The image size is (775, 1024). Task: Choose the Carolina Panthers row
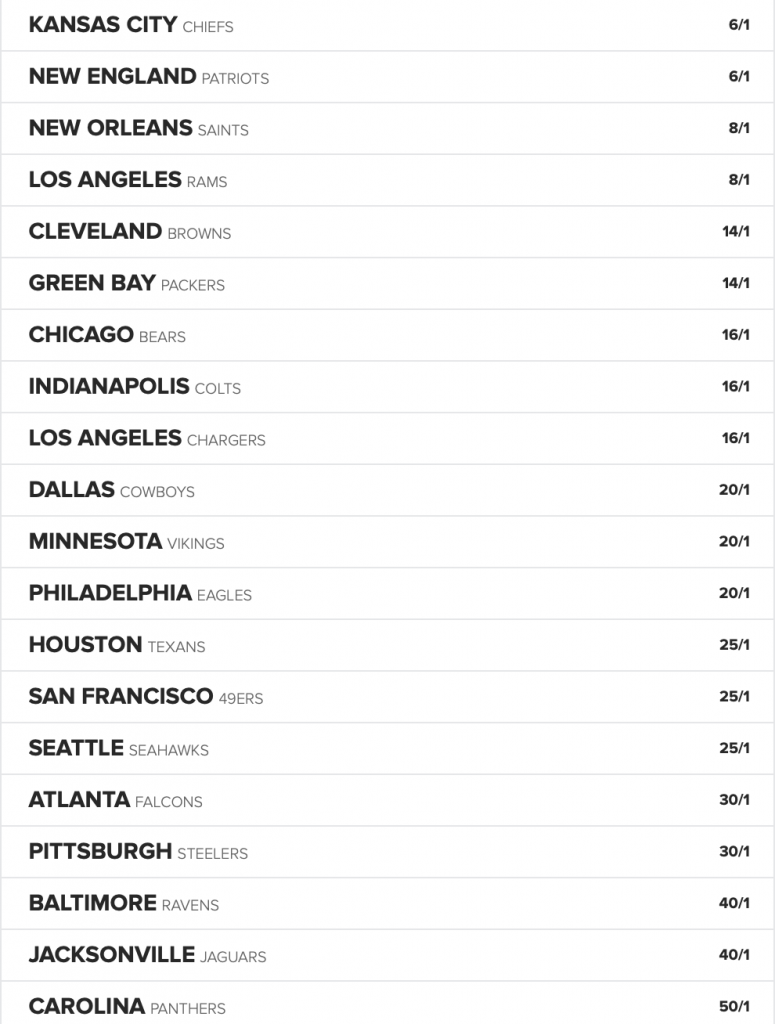(x=387, y=1003)
